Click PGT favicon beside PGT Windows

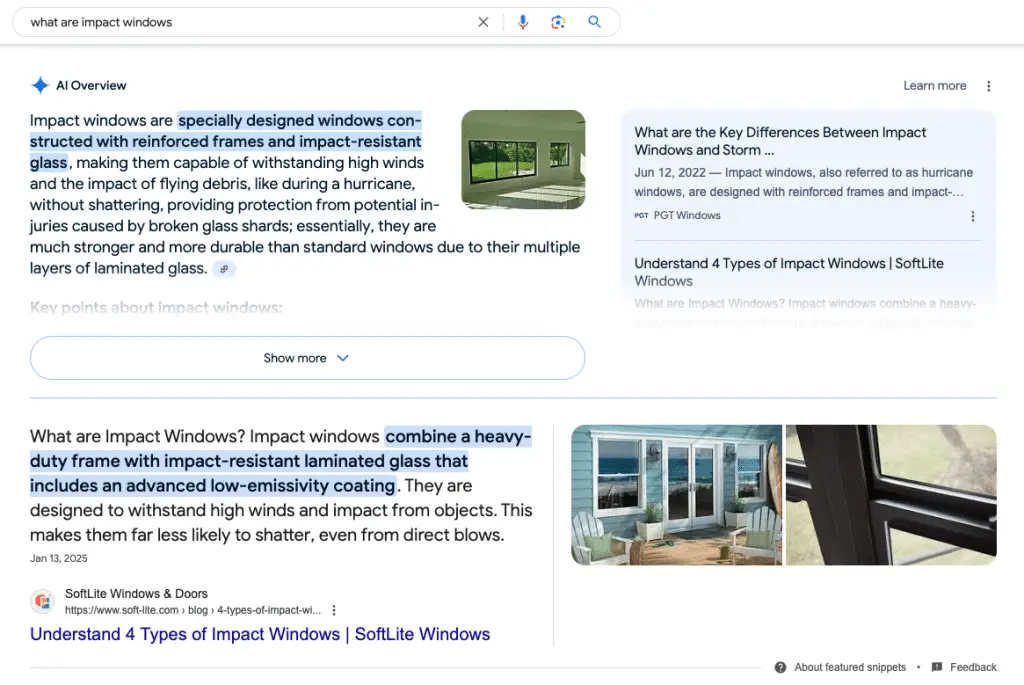641,215
